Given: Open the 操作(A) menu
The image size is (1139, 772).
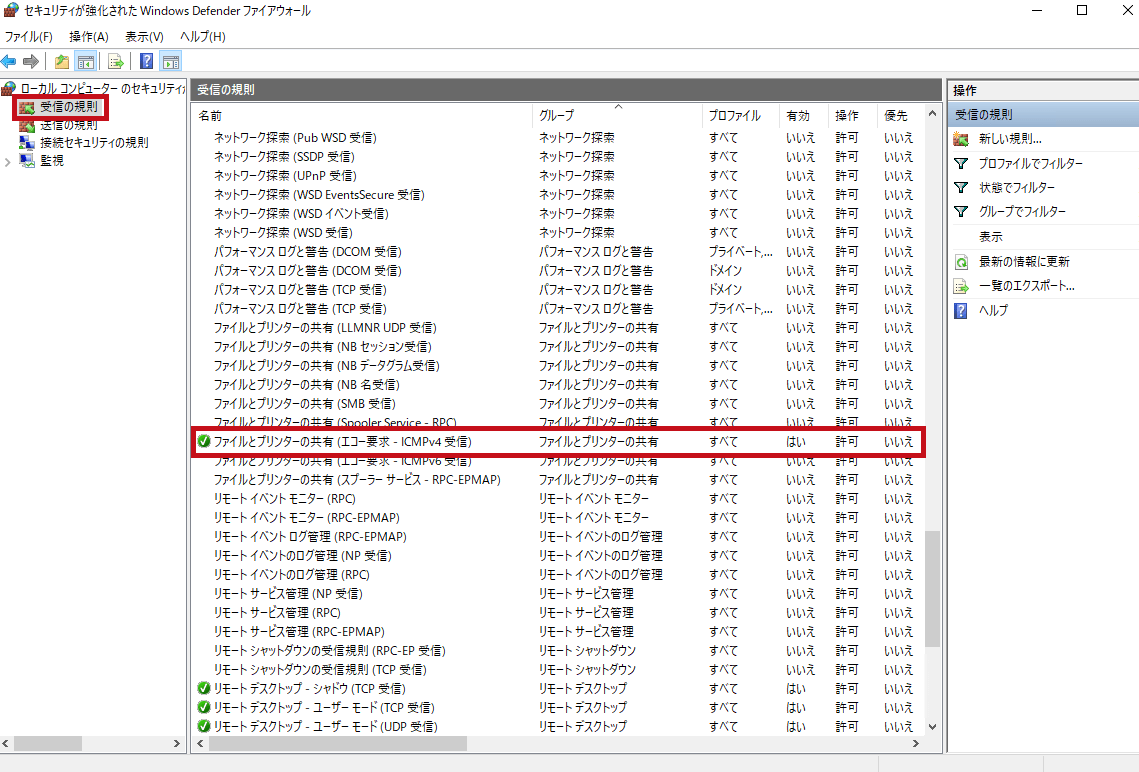Looking at the screenshot, I should (x=89, y=37).
